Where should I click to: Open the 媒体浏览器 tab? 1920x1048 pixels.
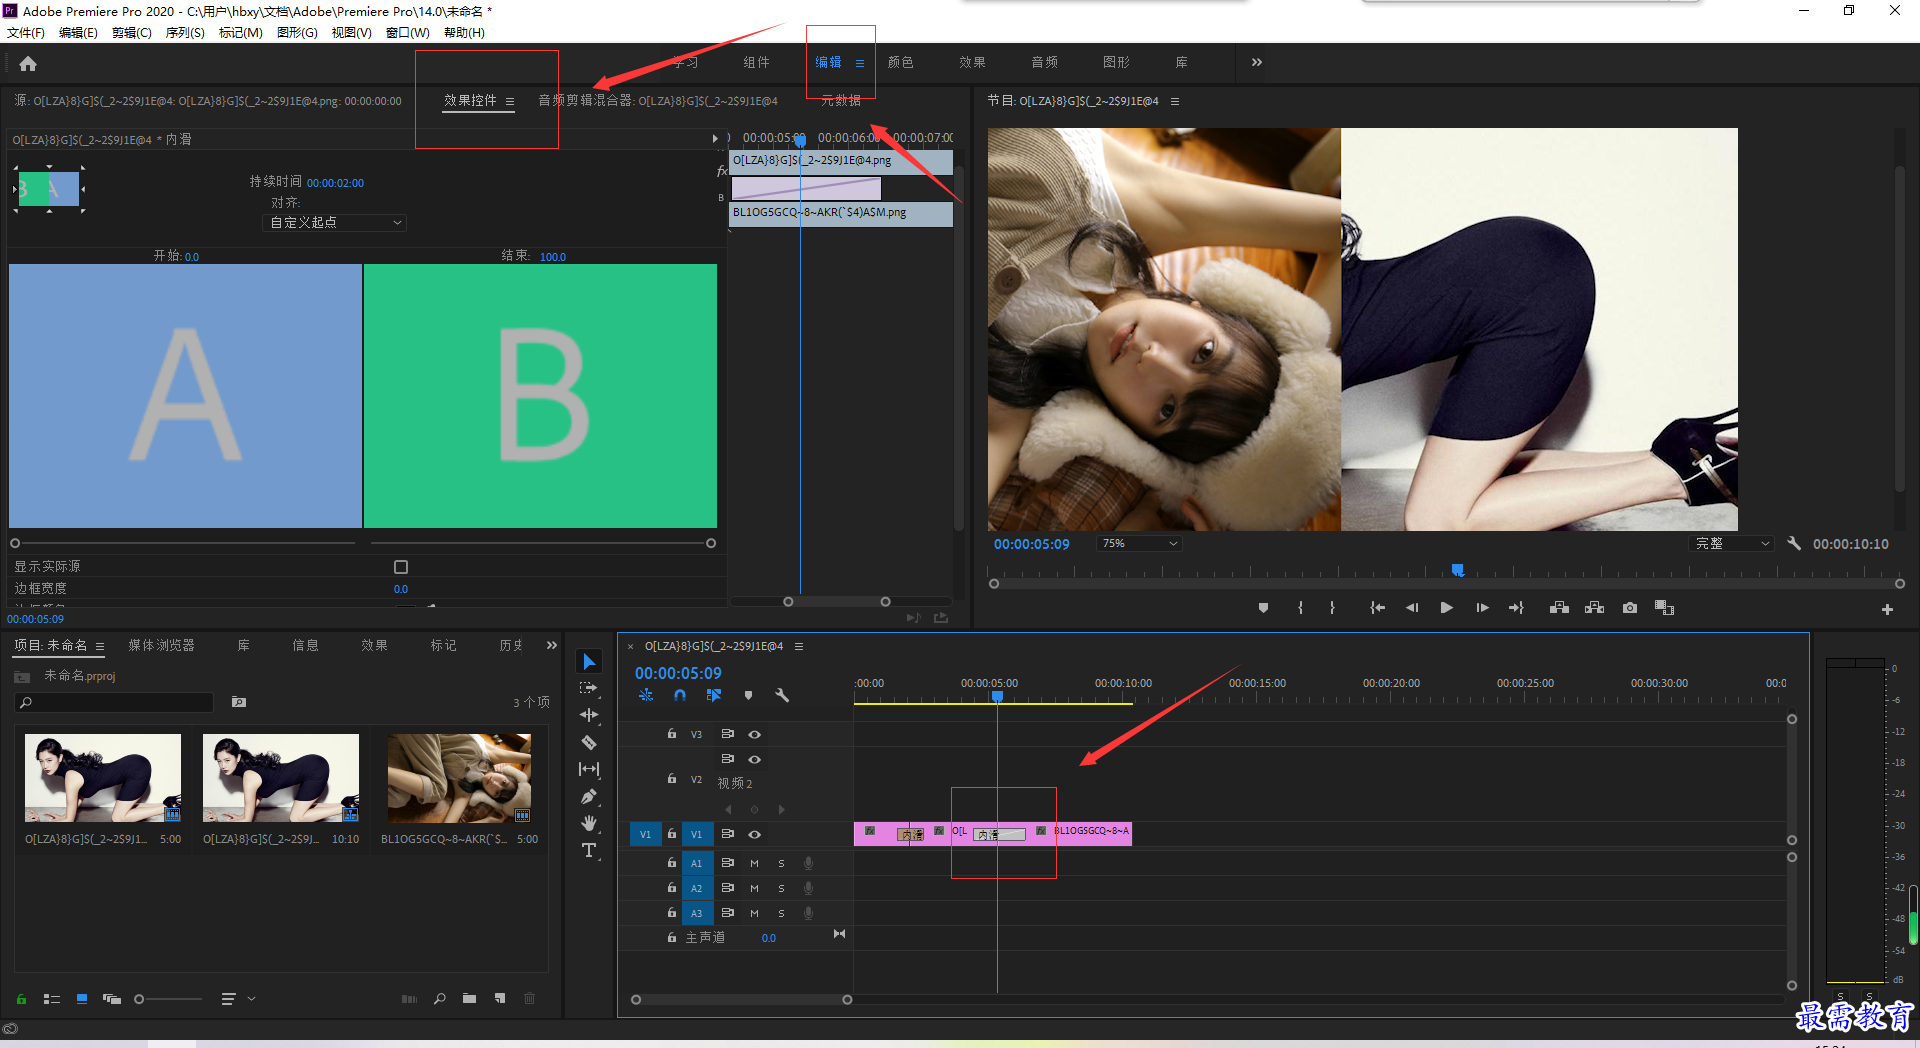(161, 645)
